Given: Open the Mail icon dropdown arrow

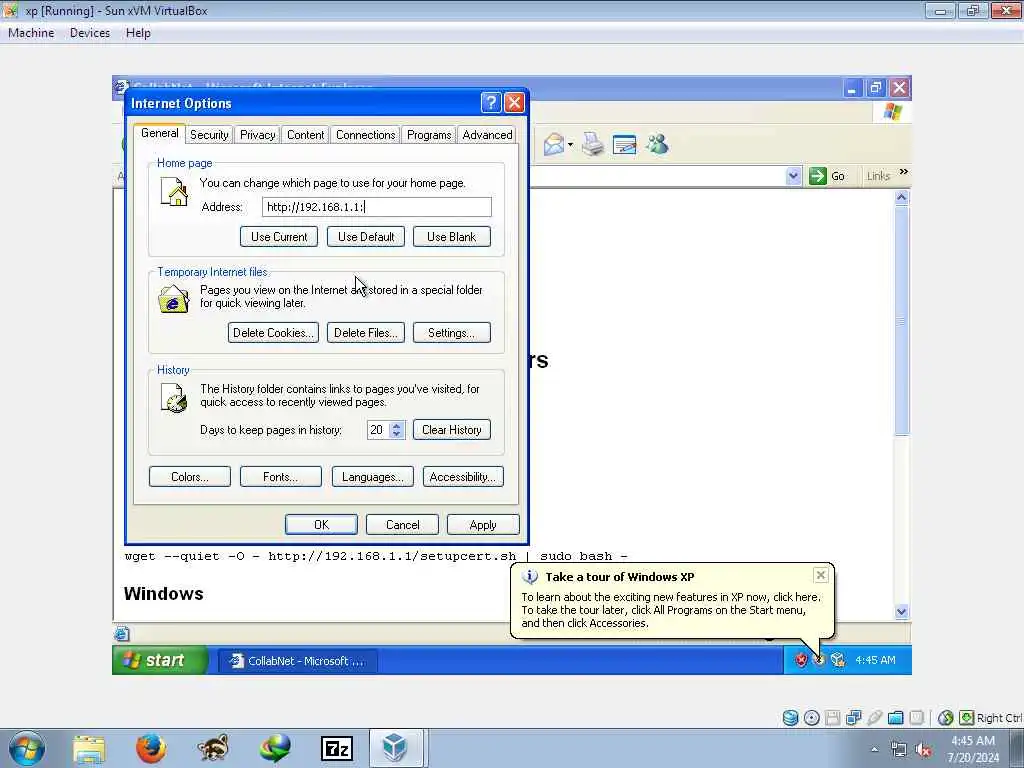Looking at the screenshot, I should coord(571,144).
